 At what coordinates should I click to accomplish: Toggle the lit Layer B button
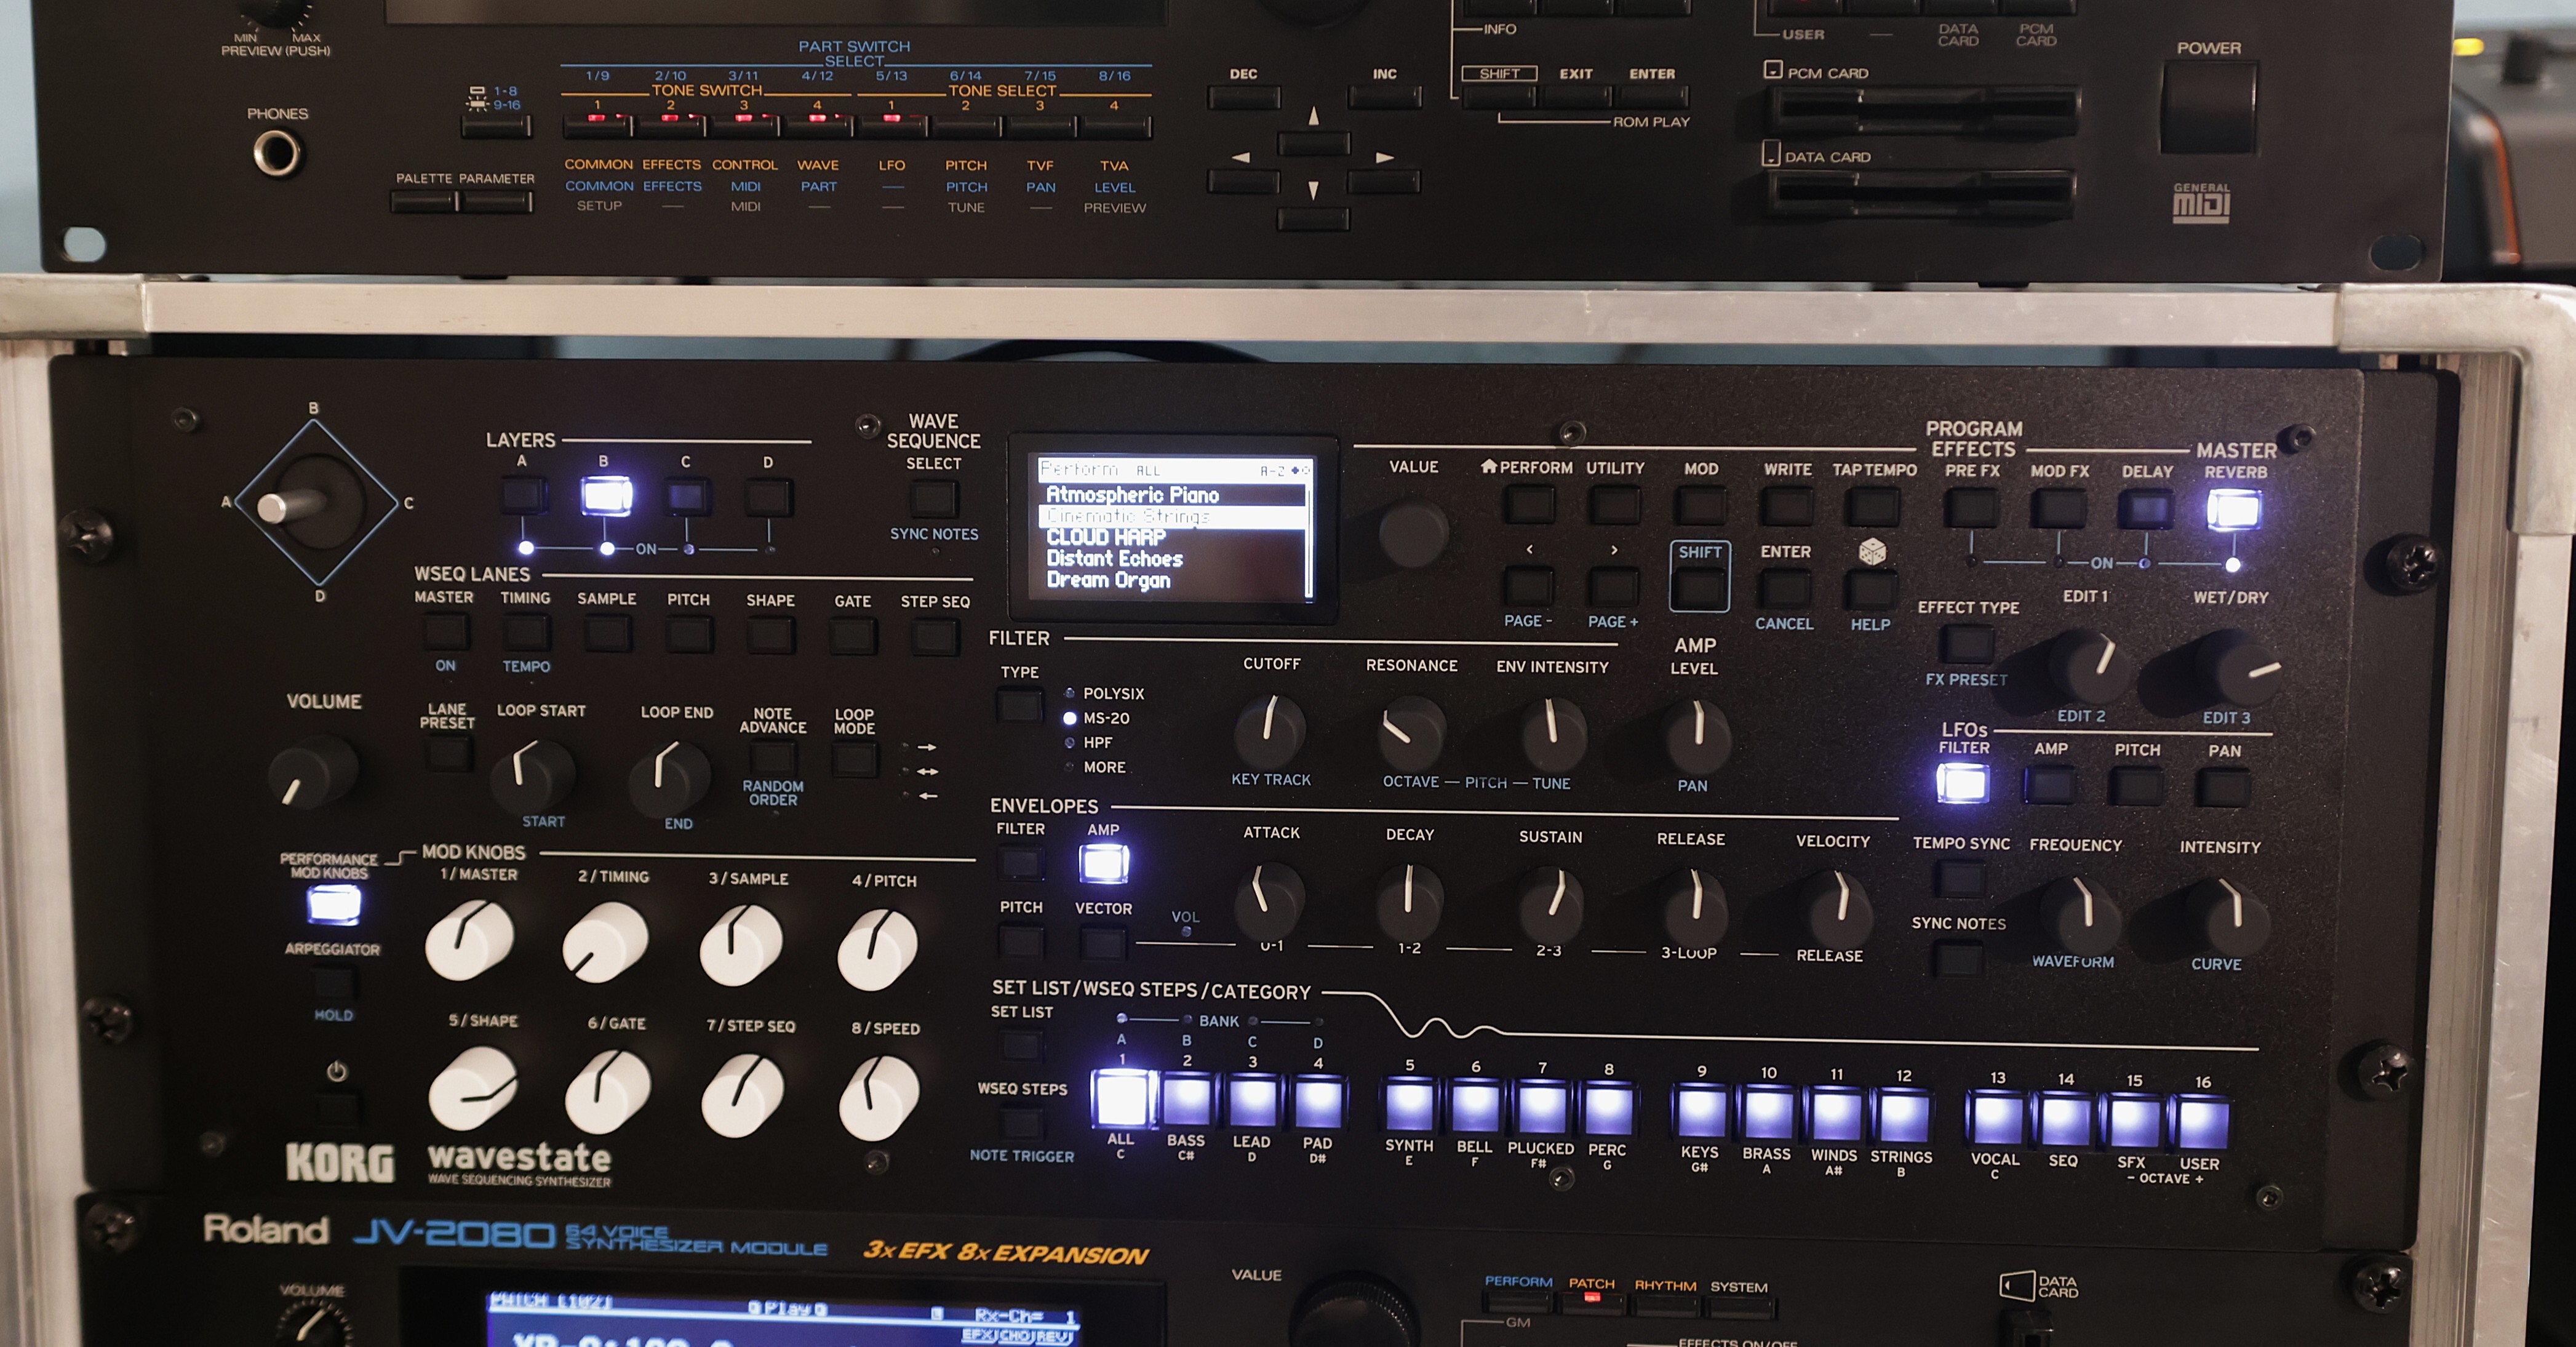[606, 496]
